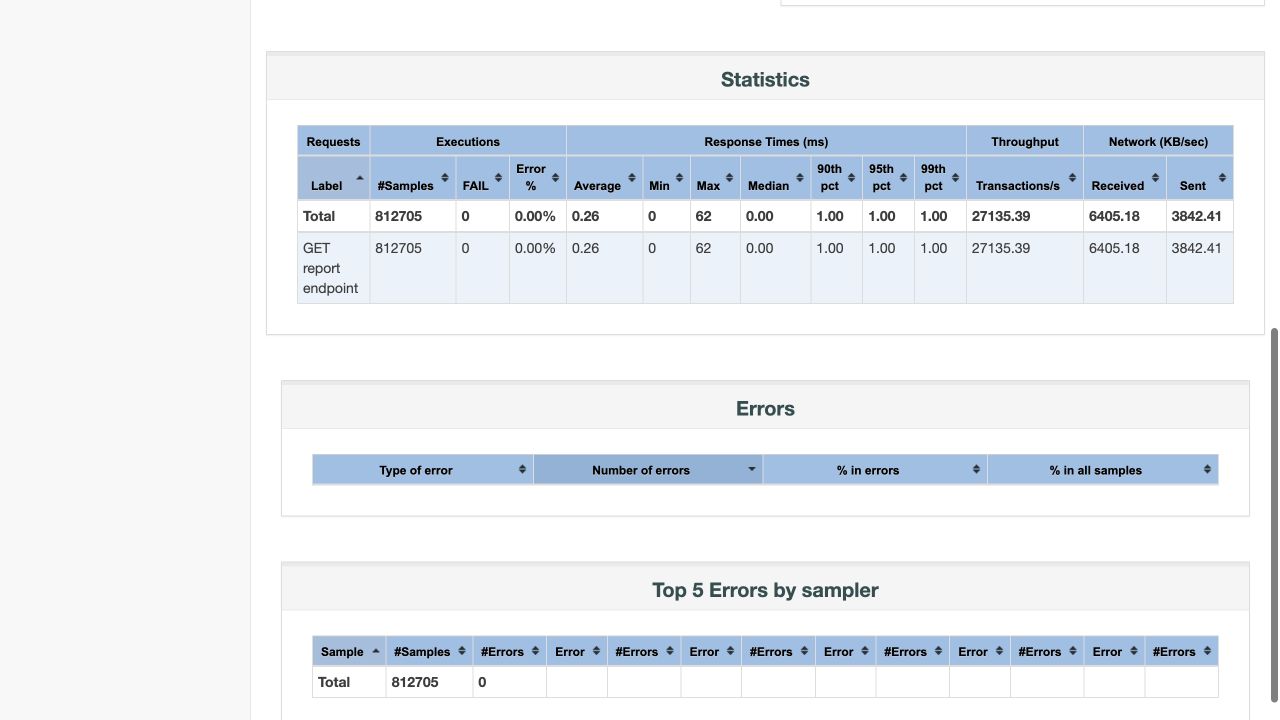Image resolution: width=1280 pixels, height=720 pixels.
Task: Click the Response Times (ms) group header
Action: click(x=766, y=141)
